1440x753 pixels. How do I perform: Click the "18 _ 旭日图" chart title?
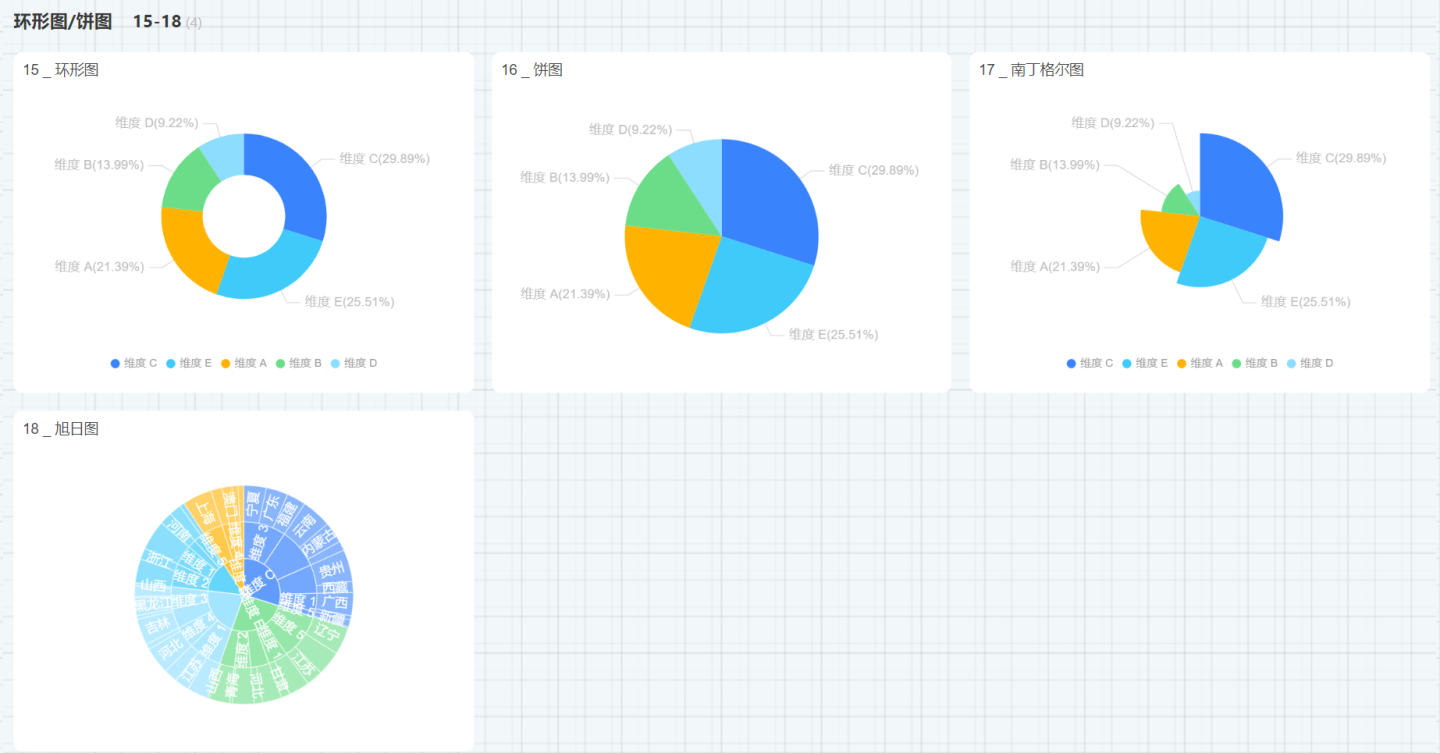pyautogui.click(x=61, y=428)
